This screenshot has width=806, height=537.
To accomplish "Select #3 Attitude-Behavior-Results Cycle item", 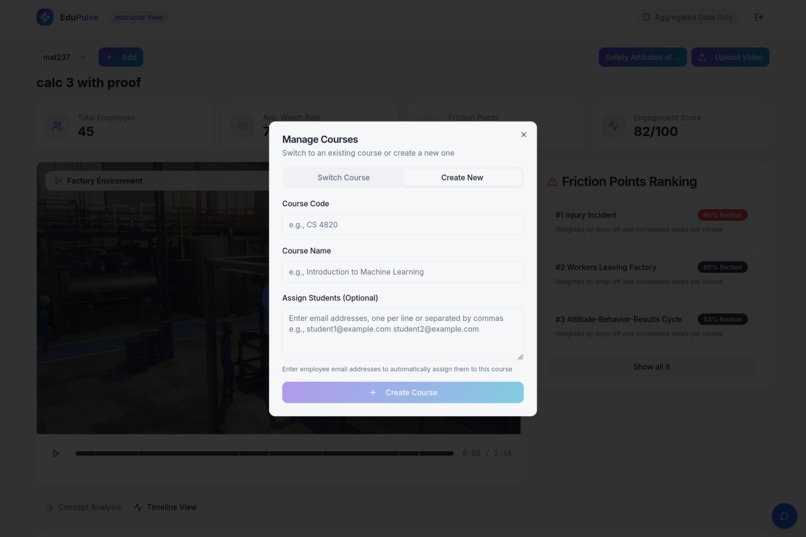I will pos(651,326).
